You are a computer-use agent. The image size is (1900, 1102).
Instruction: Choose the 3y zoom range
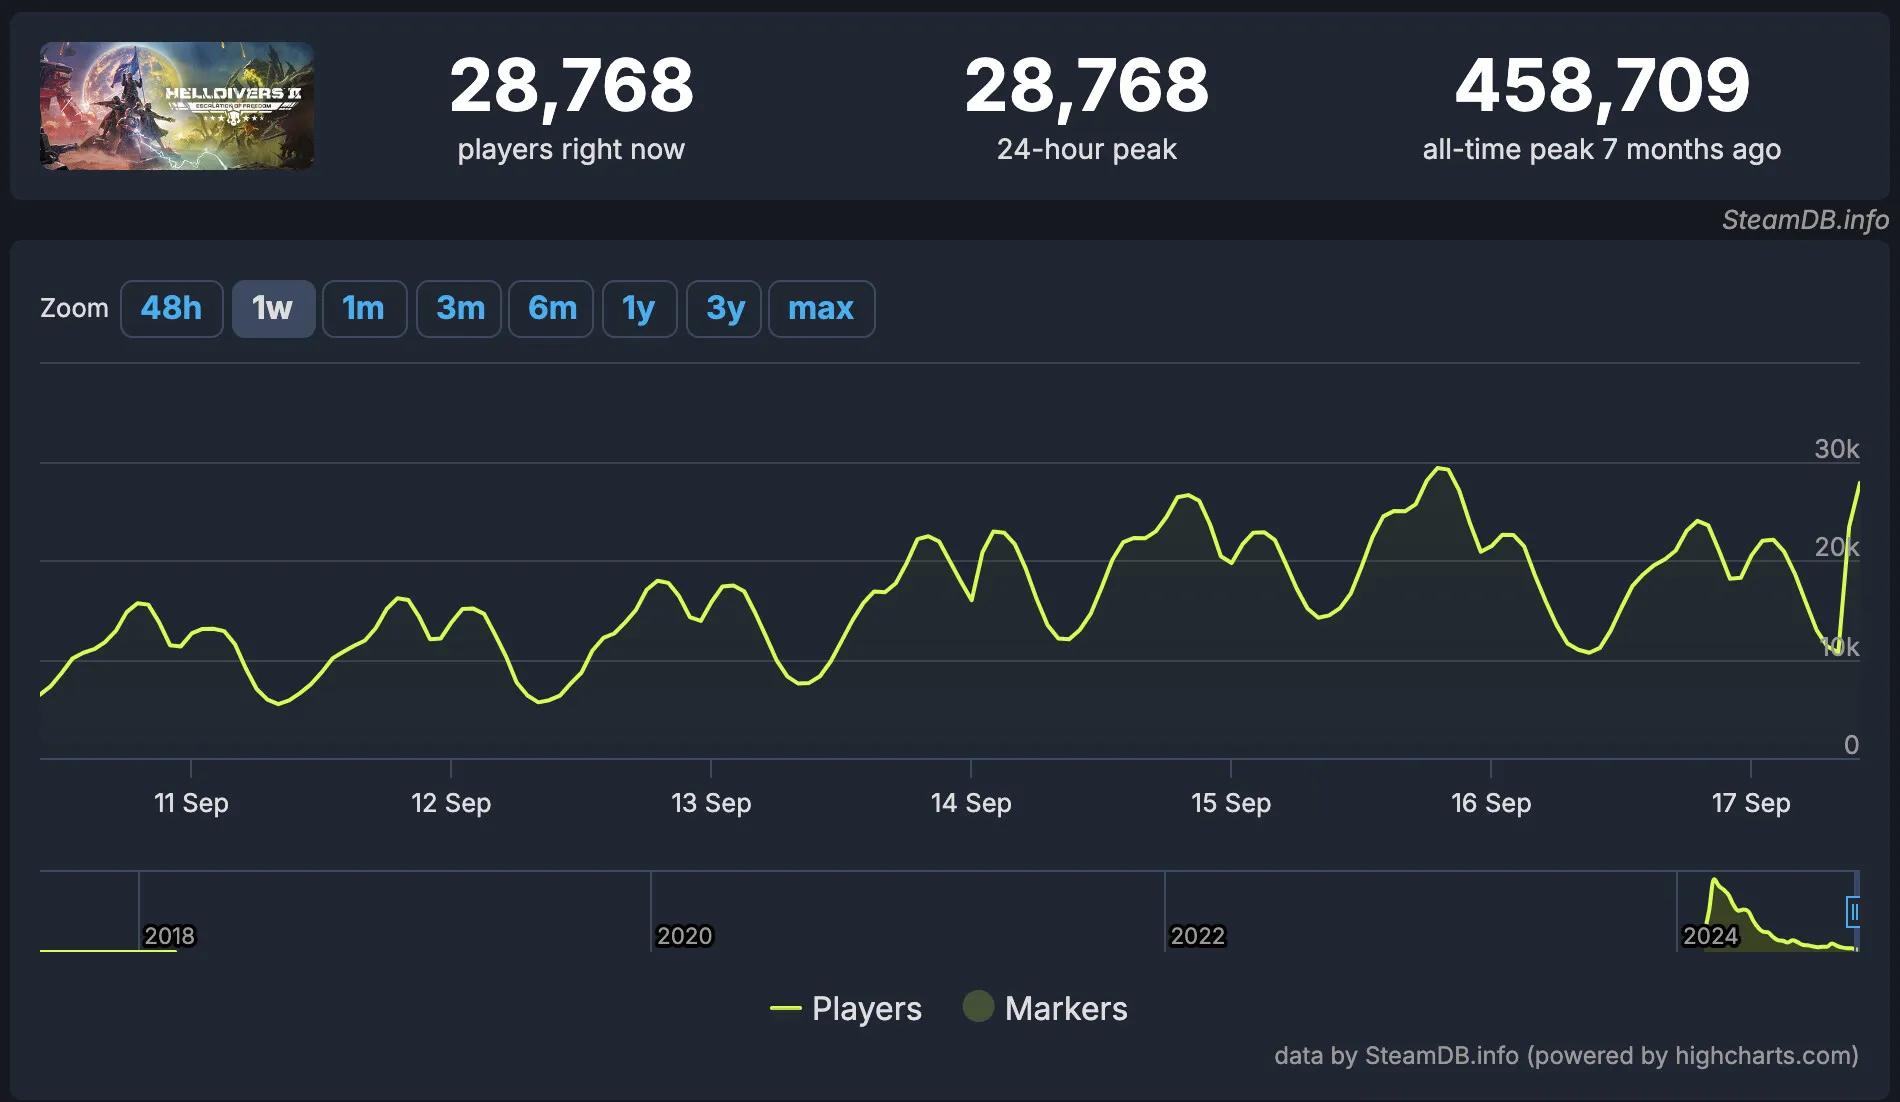(724, 308)
